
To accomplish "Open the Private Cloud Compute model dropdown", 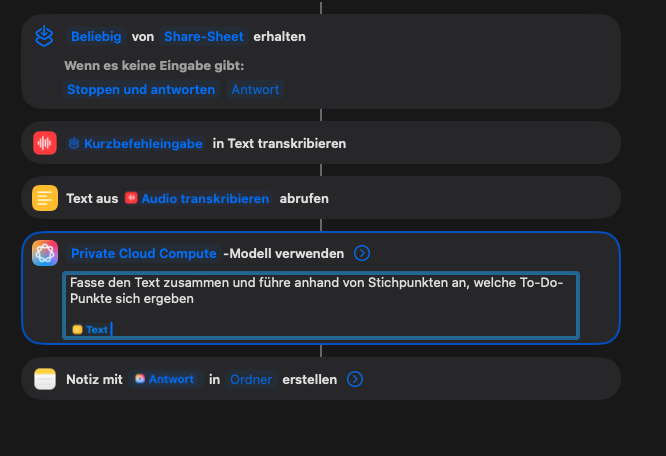I will [x=143, y=253].
